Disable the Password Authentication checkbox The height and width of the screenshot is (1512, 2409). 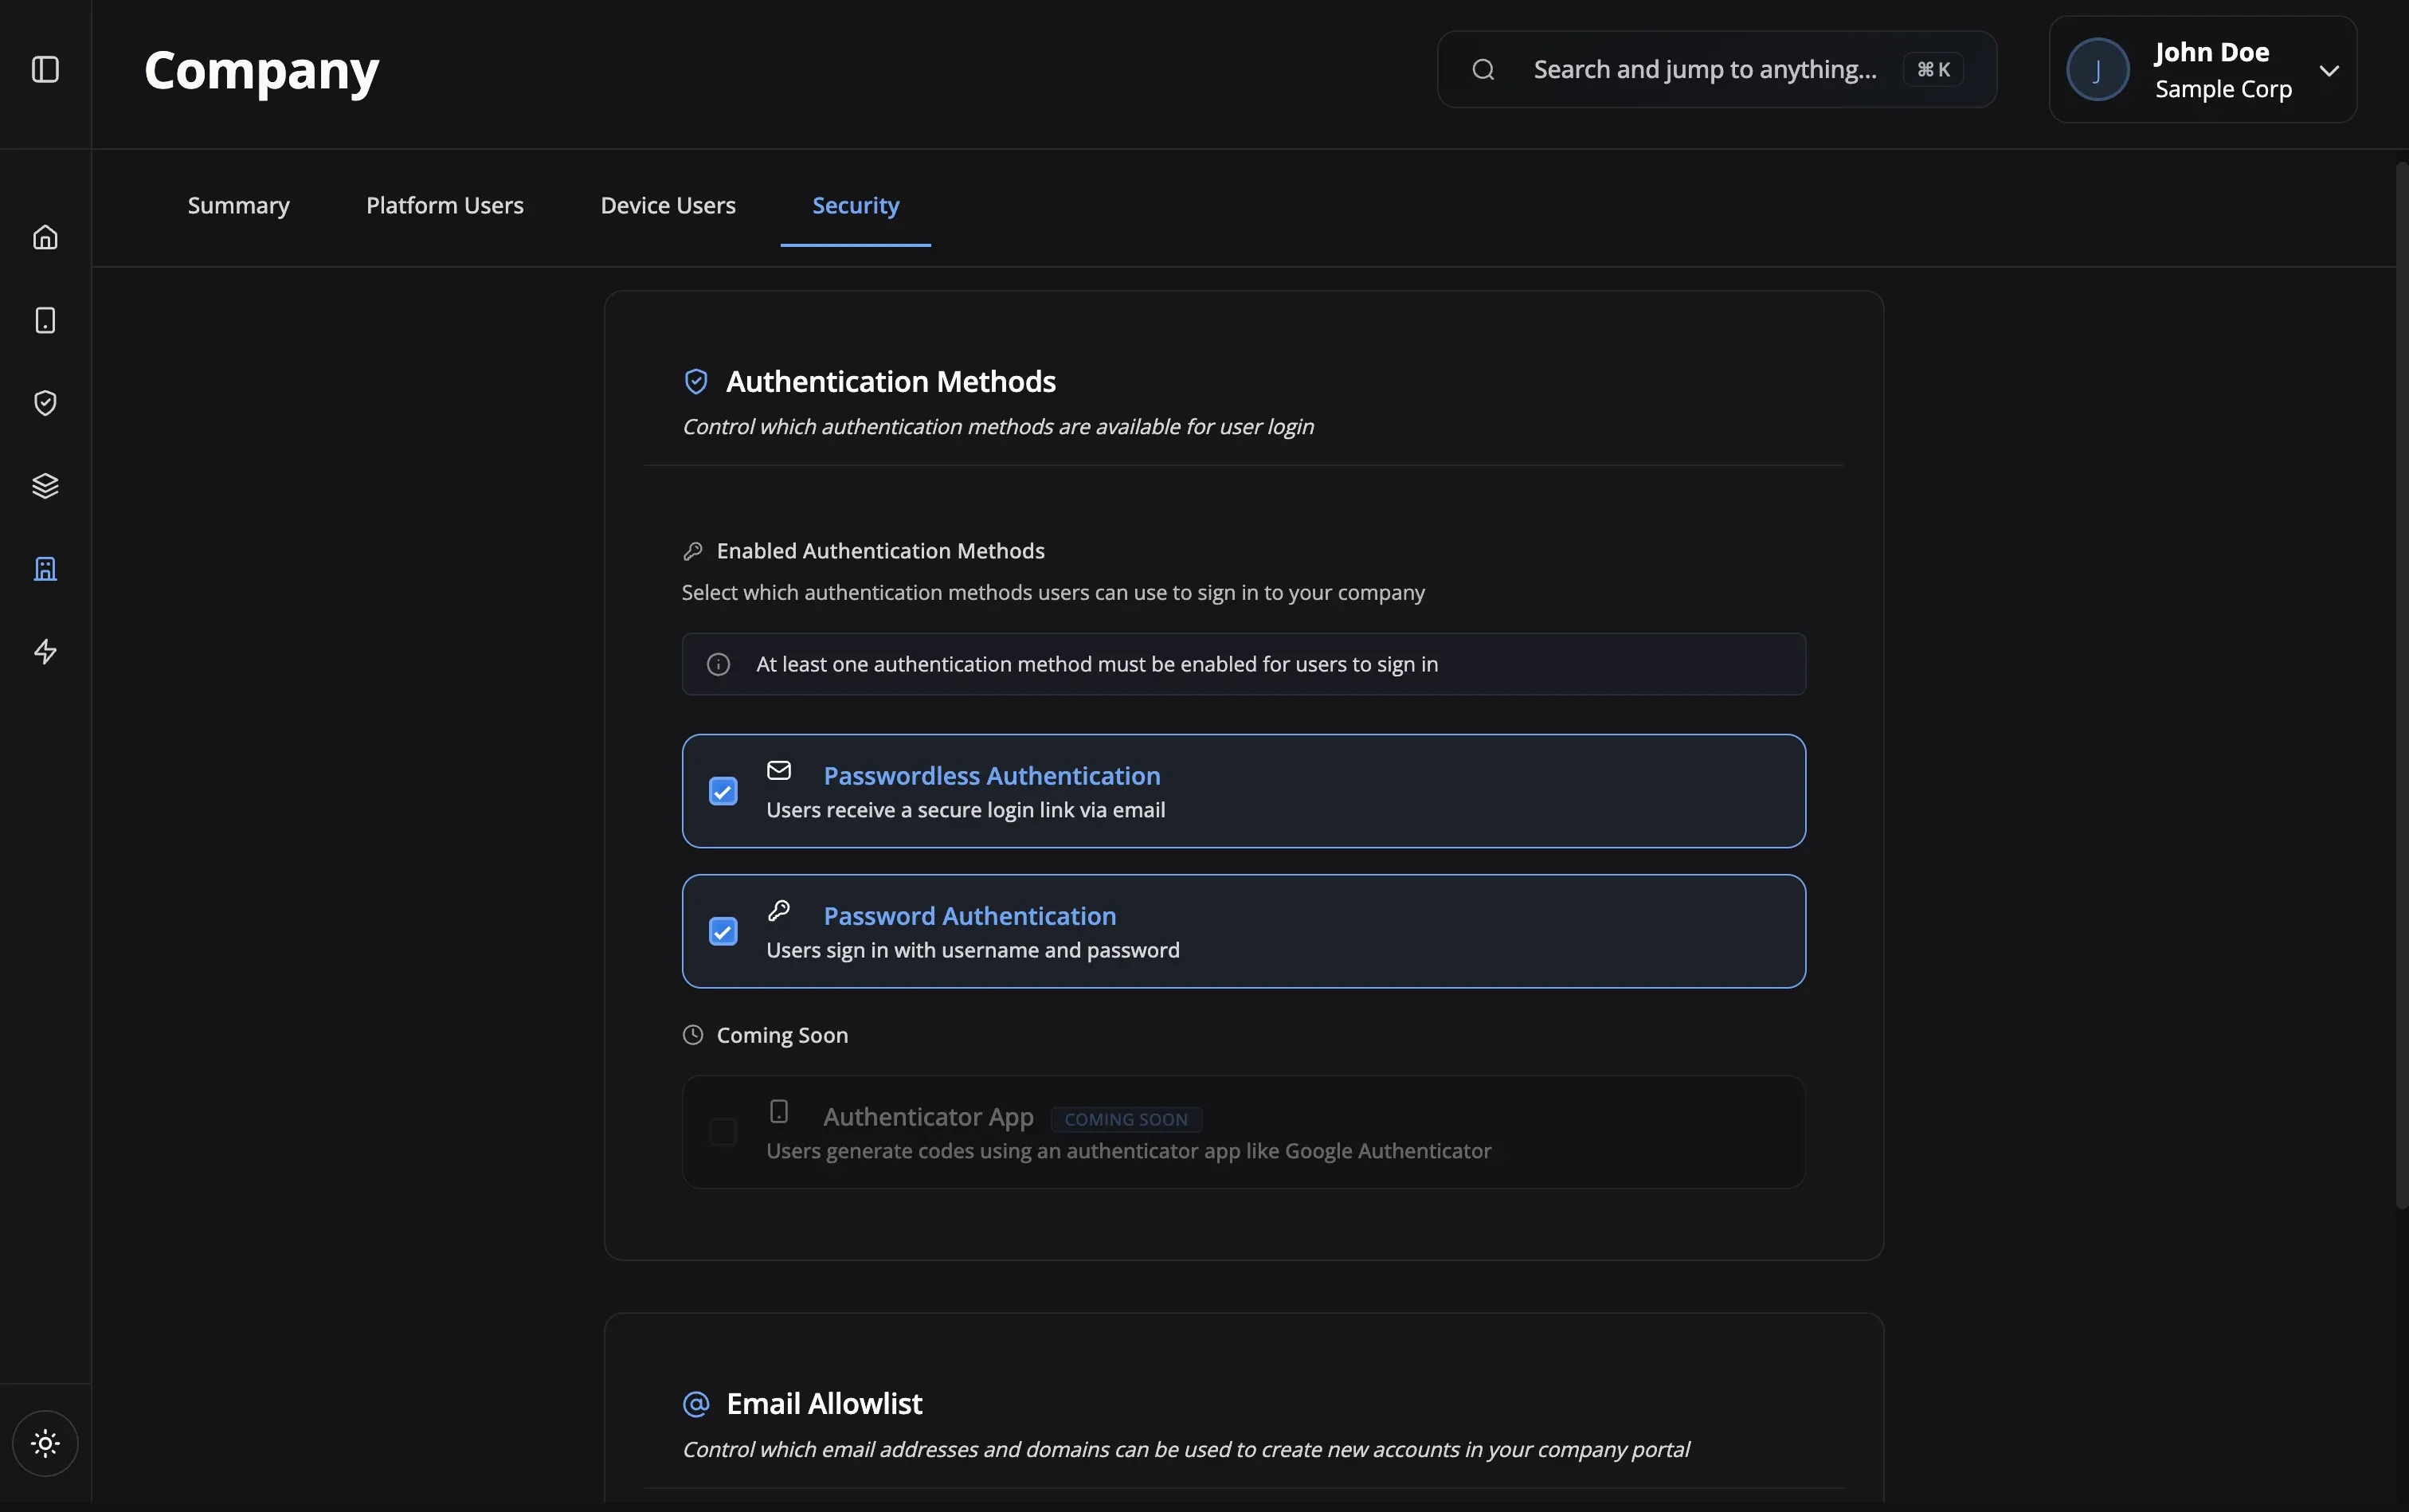click(723, 931)
